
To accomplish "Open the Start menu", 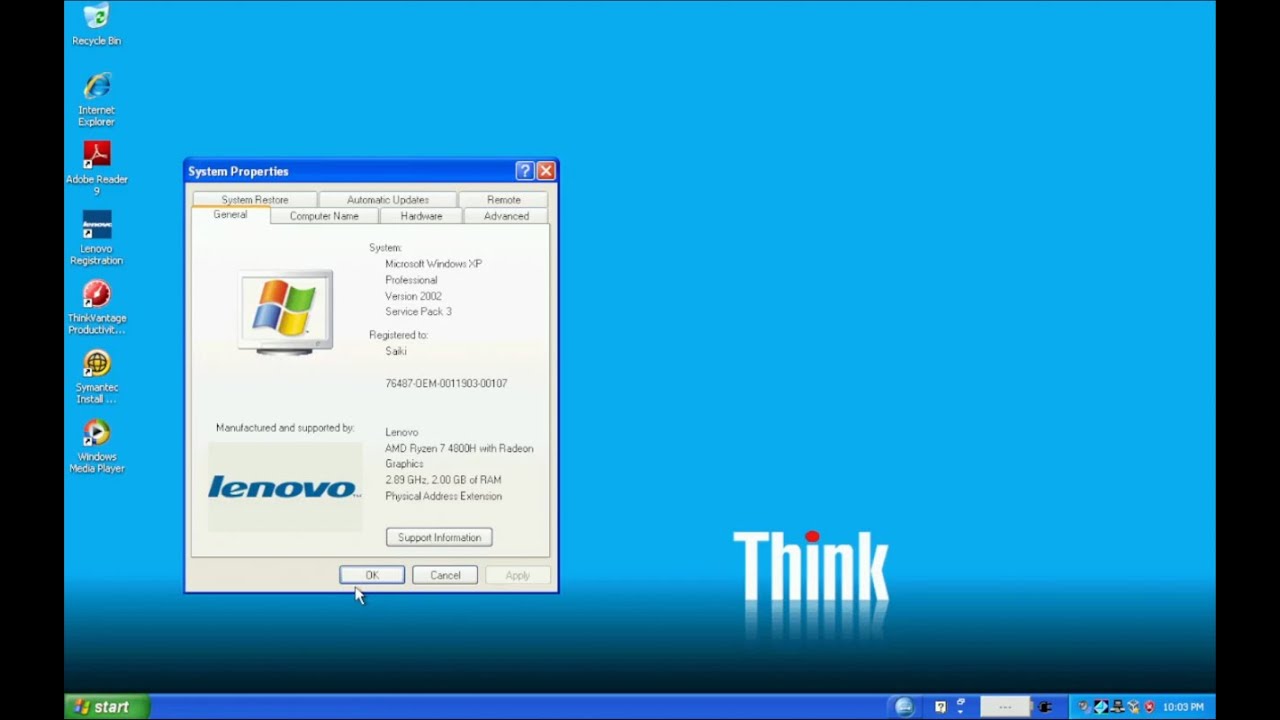I will pyautogui.click(x=107, y=707).
